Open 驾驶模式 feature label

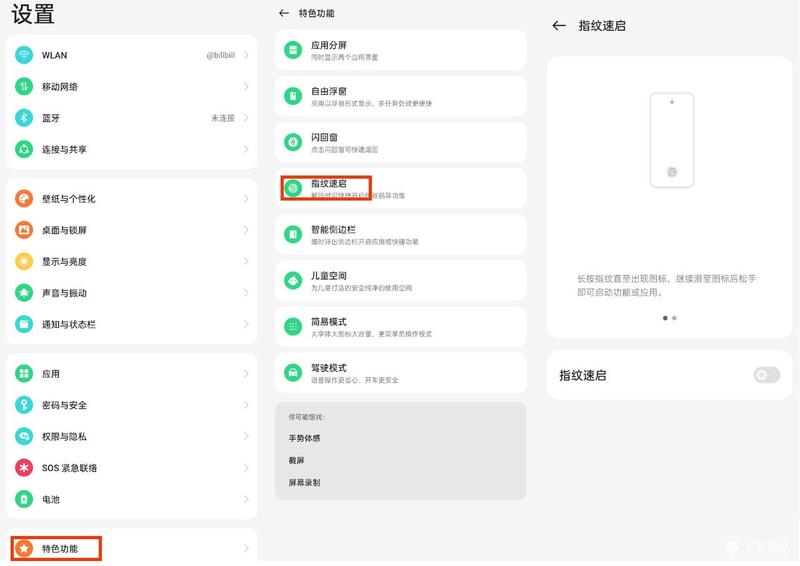pos(329,367)
